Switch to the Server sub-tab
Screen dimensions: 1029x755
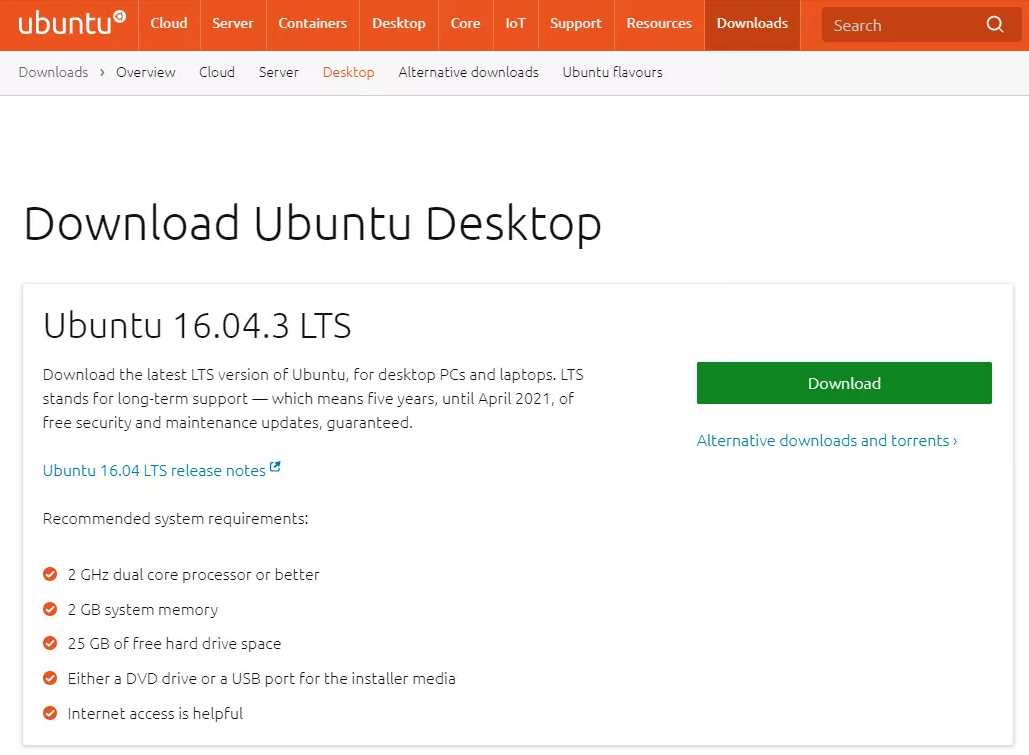coord(278,72)
